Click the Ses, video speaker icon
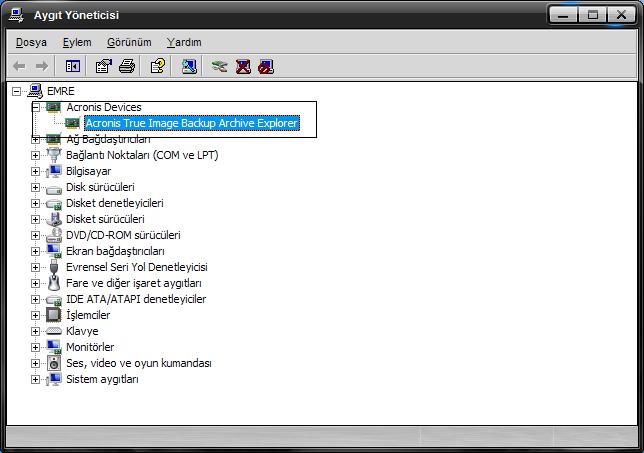 click(53, 363)
